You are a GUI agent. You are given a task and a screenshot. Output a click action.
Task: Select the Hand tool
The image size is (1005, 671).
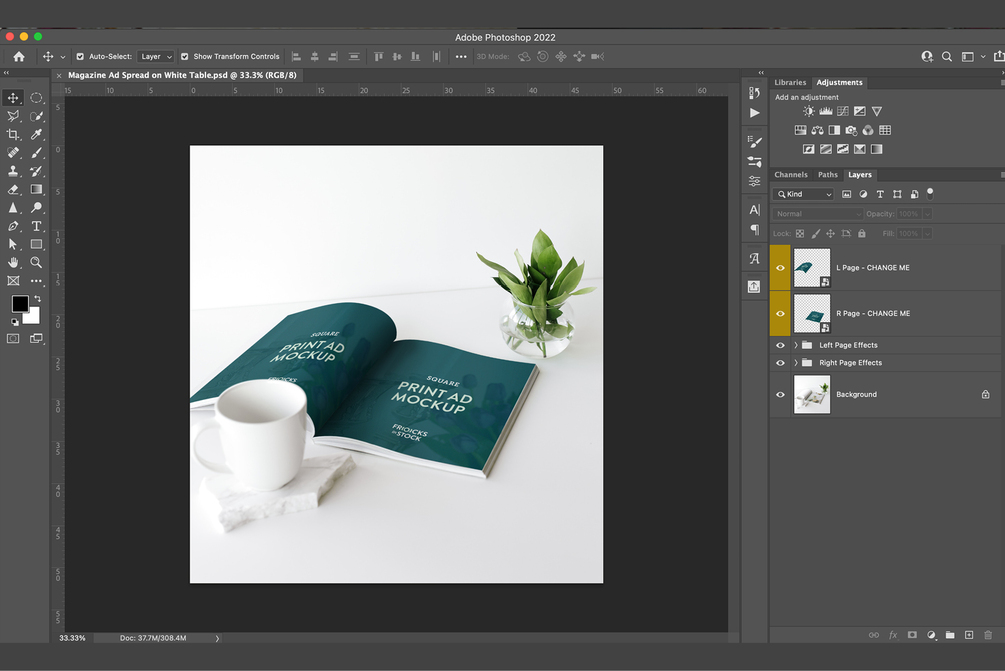[x=13, y=263]
